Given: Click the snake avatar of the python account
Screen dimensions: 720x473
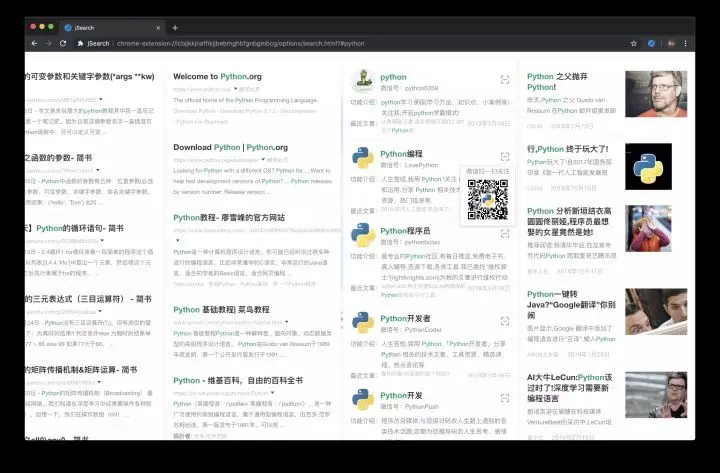Looking at the screenshot, I should pos(363,81).
